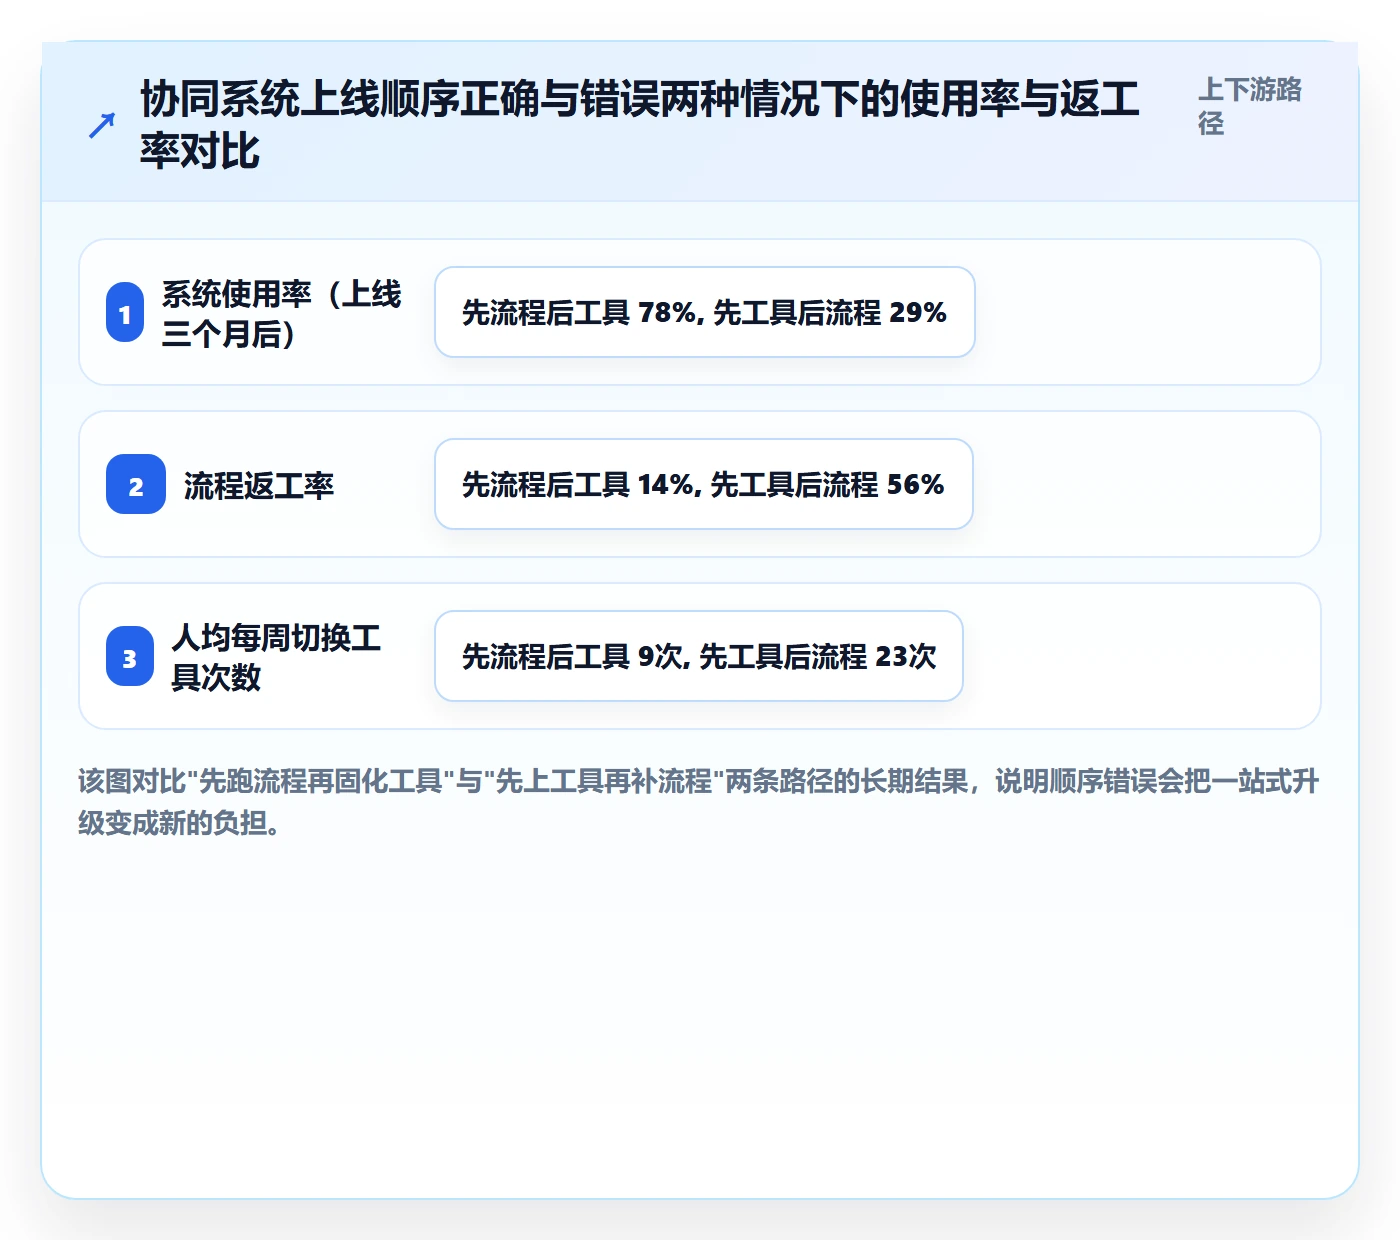Select the 上下游路径 tag in header
Viewport: 1400px width, 1240px height.
tap(1250, 106)
